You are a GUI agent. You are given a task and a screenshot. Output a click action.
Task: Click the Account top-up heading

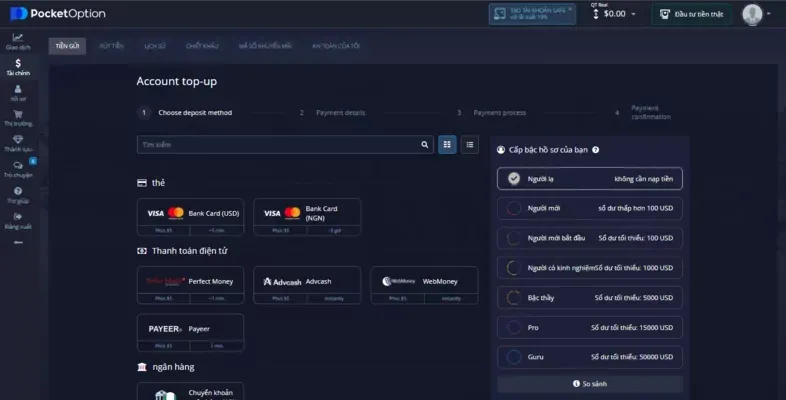click(x=176, y=81)
